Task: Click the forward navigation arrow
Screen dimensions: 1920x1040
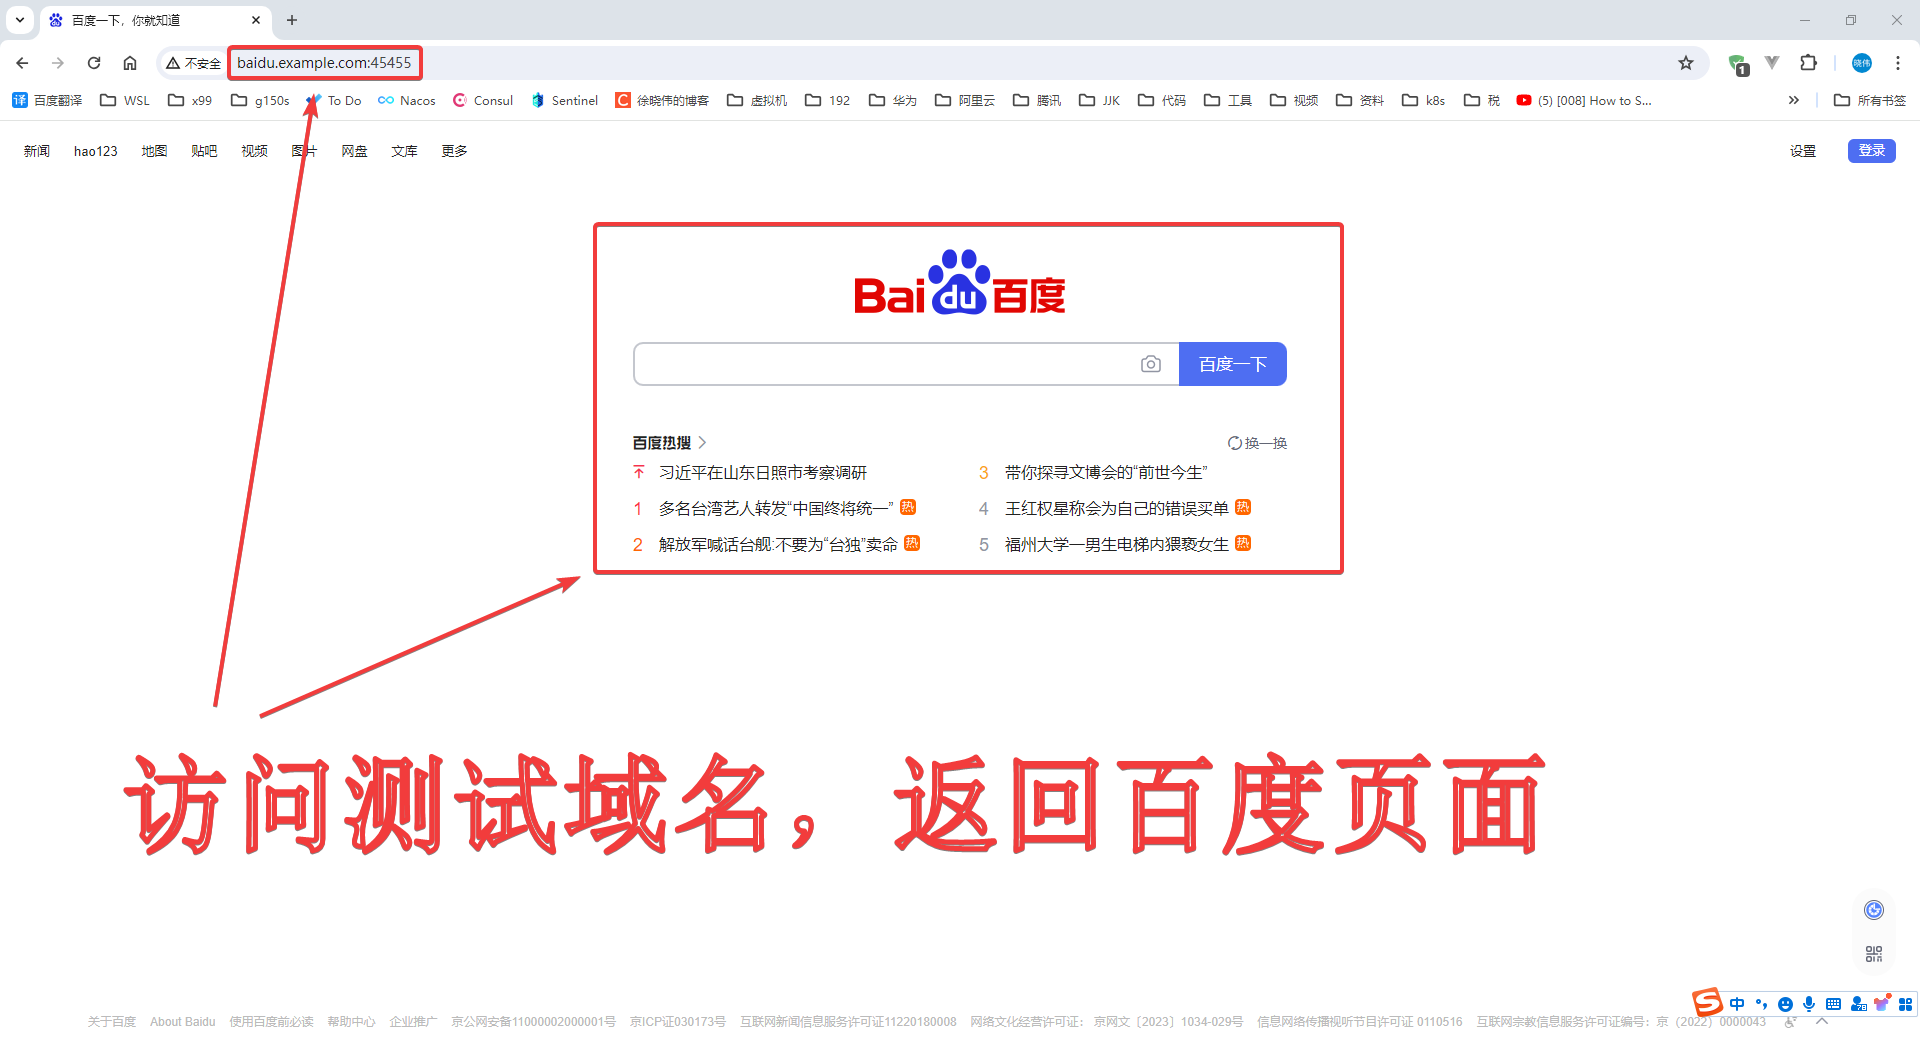Action: [x=58, y=63]
